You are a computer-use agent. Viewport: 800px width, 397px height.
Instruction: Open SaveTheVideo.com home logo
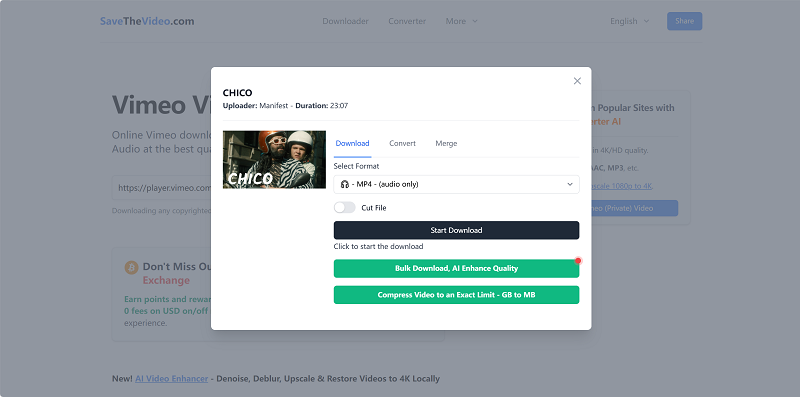(147, 21)
